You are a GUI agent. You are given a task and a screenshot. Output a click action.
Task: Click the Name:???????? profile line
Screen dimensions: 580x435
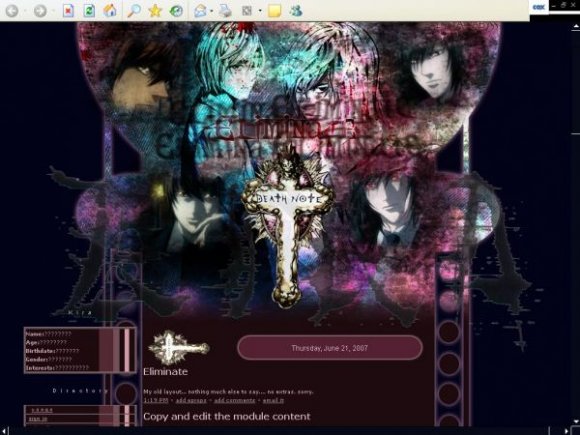[x=48, y=334]
